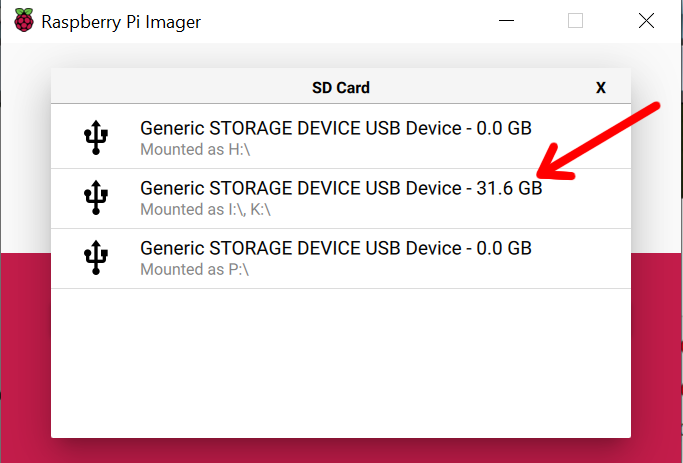Click the 'Mounted as I:\, K:\' subtitle

205,210
